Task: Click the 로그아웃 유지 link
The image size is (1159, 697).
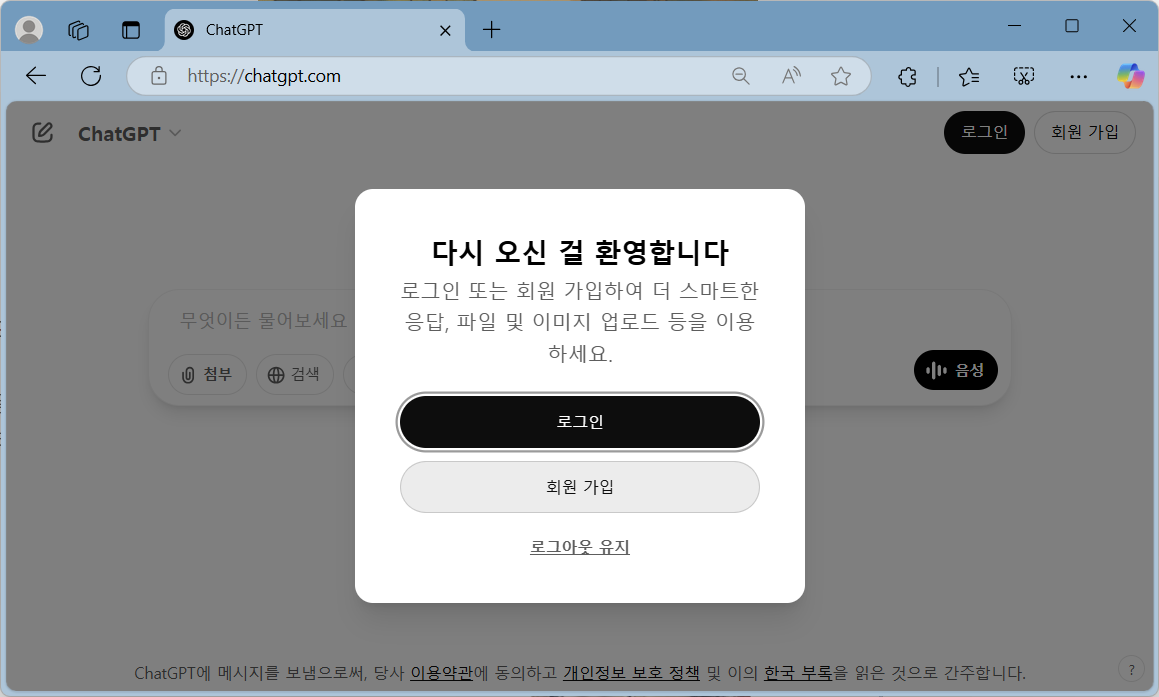Action: 580,547
